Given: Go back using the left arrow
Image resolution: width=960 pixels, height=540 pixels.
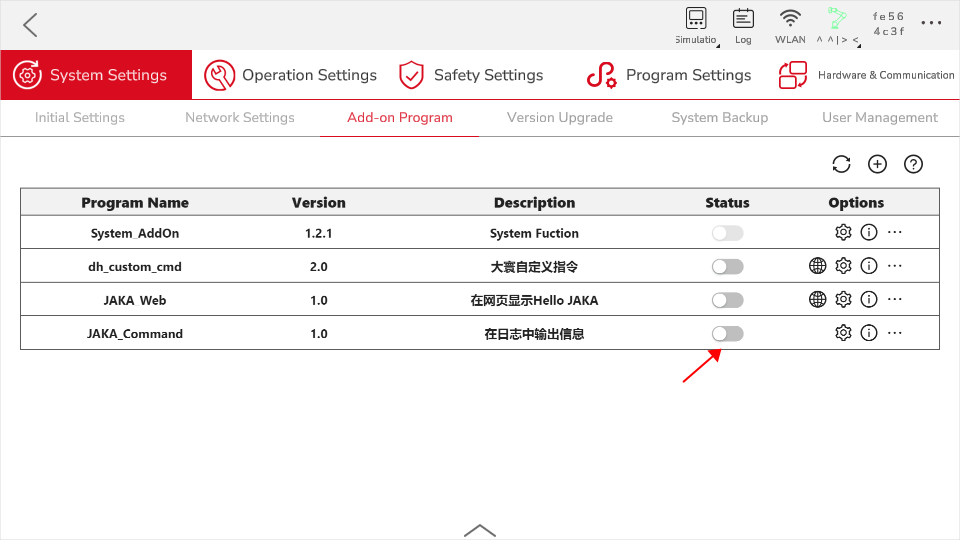Looking at the screenshot, I should 30,25.
